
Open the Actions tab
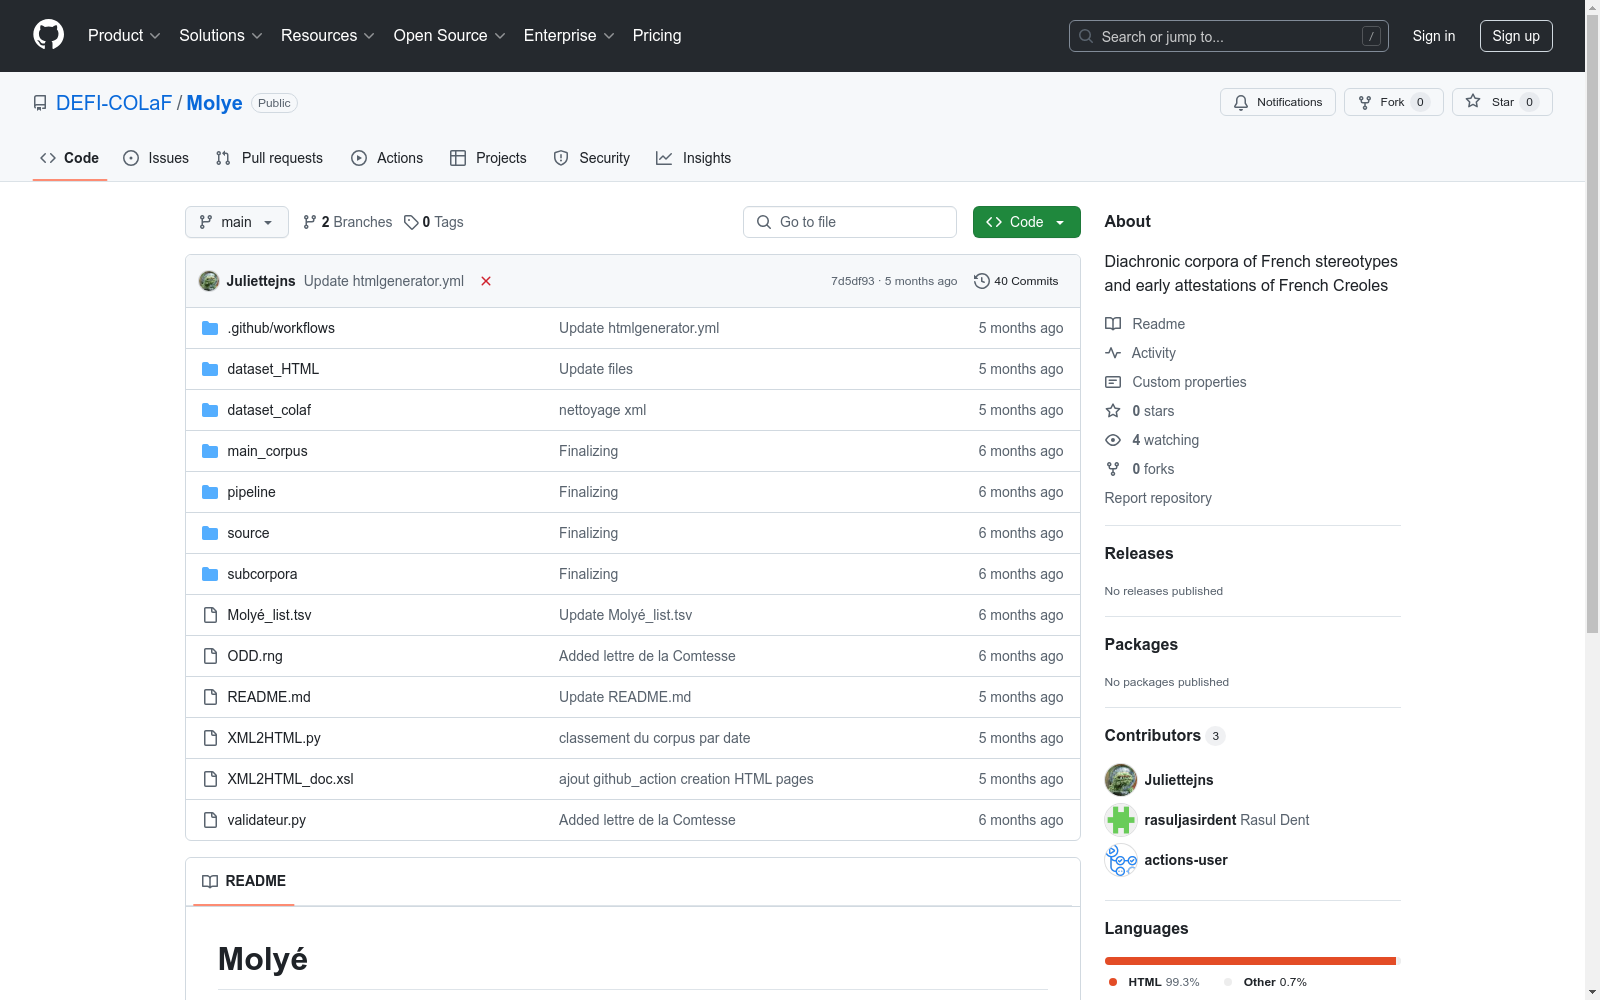pyautogui.click(x=387, y=158)
